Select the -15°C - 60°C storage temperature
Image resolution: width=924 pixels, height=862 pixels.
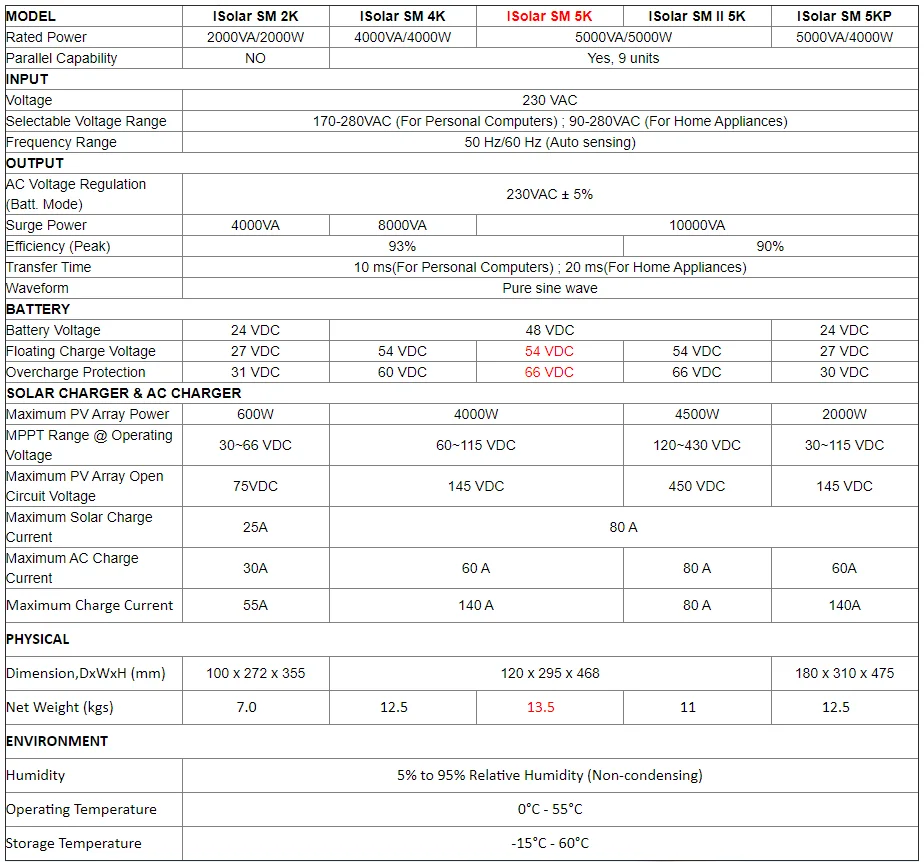click(549, 844)
